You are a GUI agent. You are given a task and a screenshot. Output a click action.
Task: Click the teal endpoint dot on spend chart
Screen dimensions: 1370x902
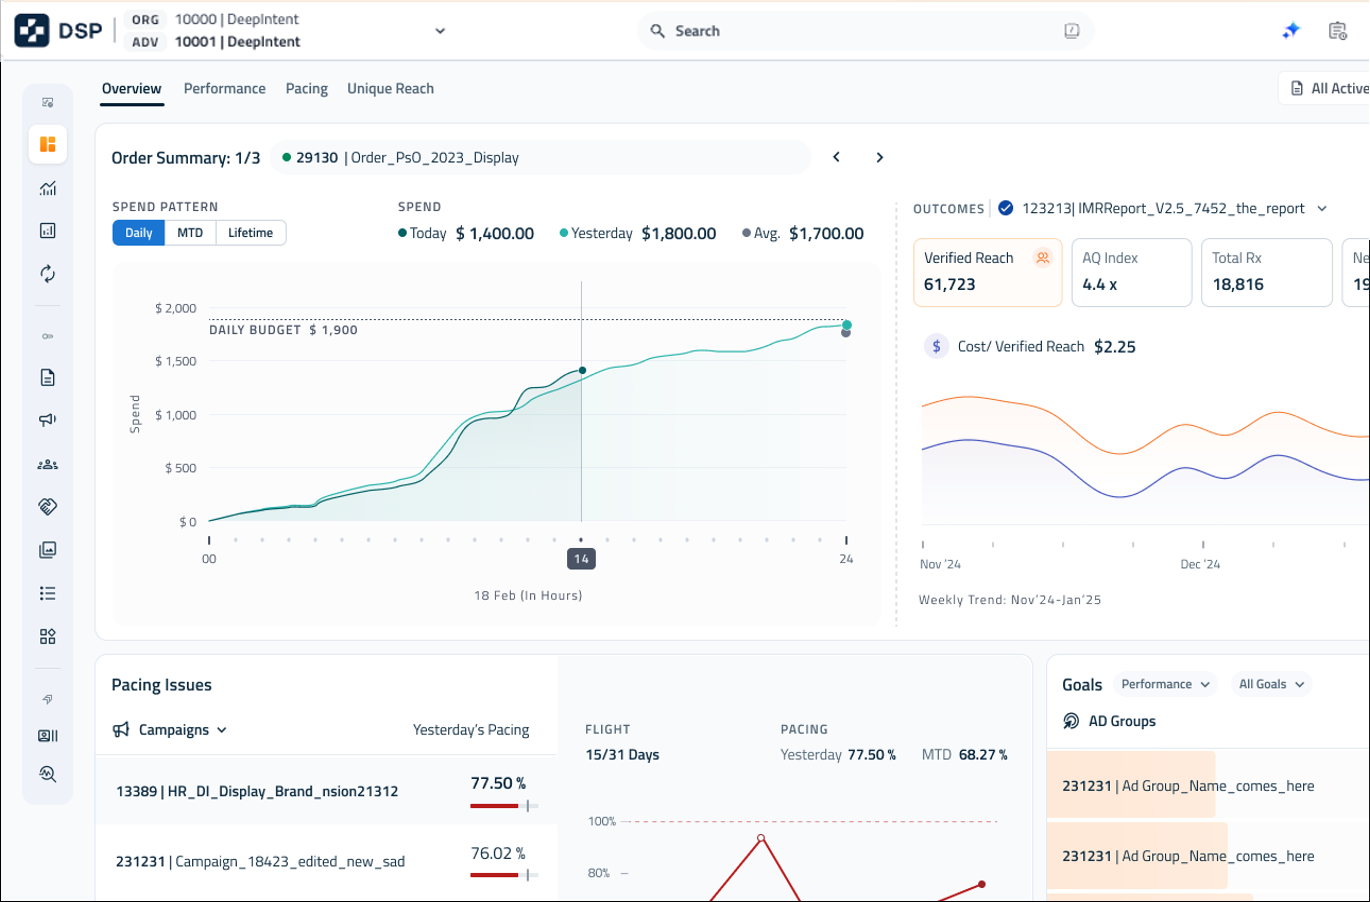coord(847,325)
